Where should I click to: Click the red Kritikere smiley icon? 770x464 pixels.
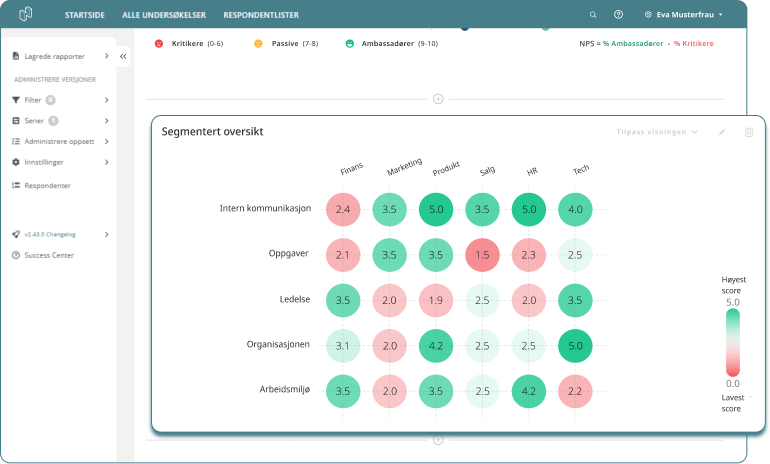(159, 44)
